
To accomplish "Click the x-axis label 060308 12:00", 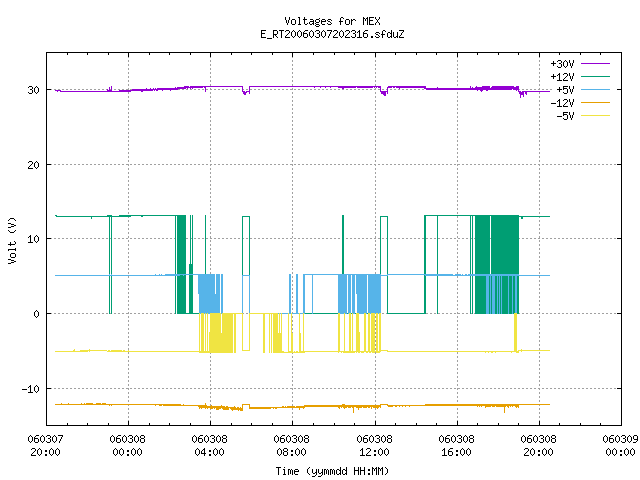I will [374, 446].
